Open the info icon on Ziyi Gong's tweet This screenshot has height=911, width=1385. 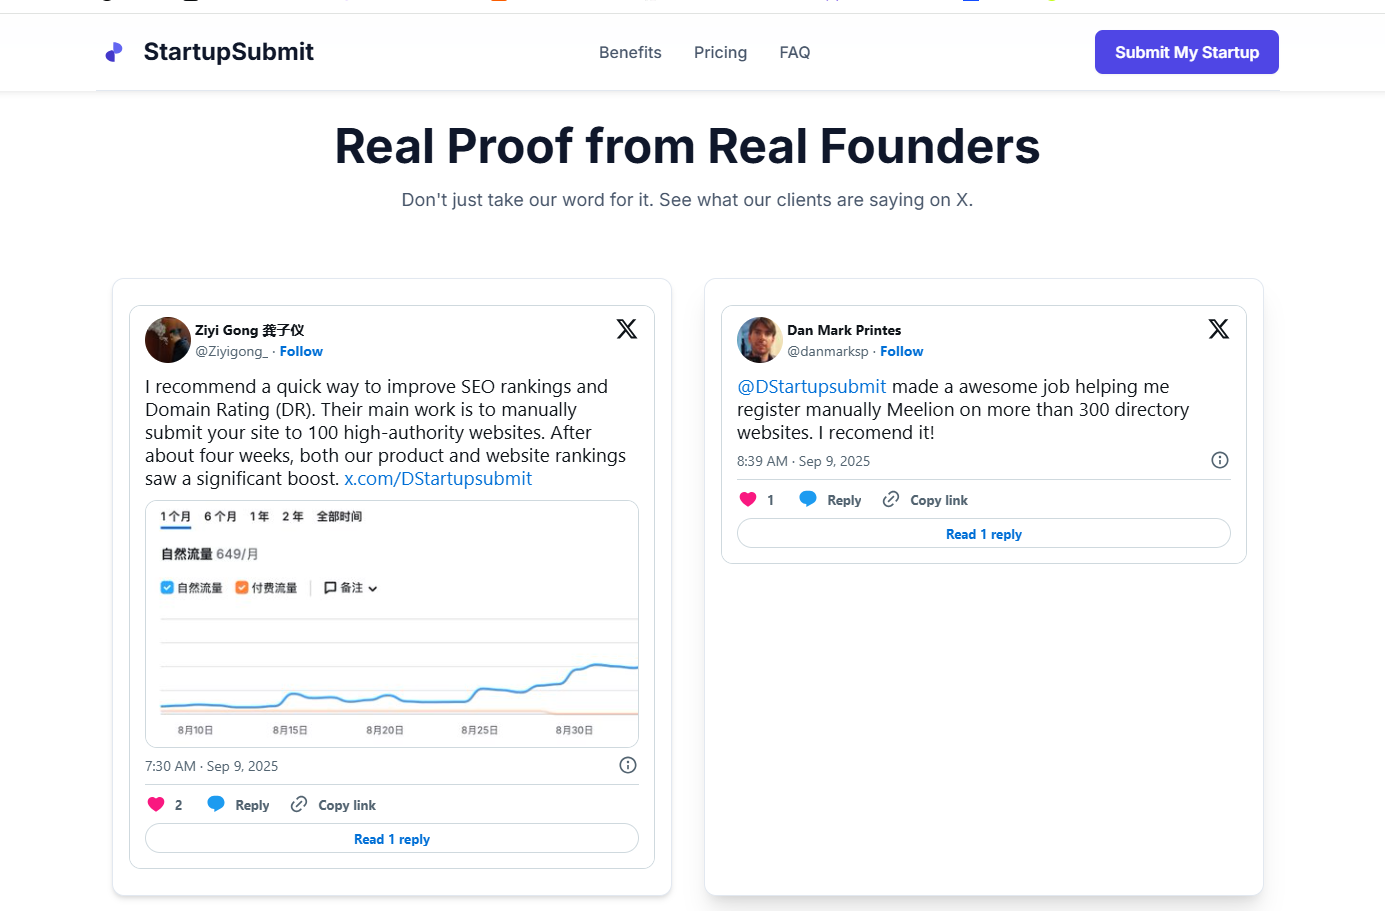click(x=627, y=764)
